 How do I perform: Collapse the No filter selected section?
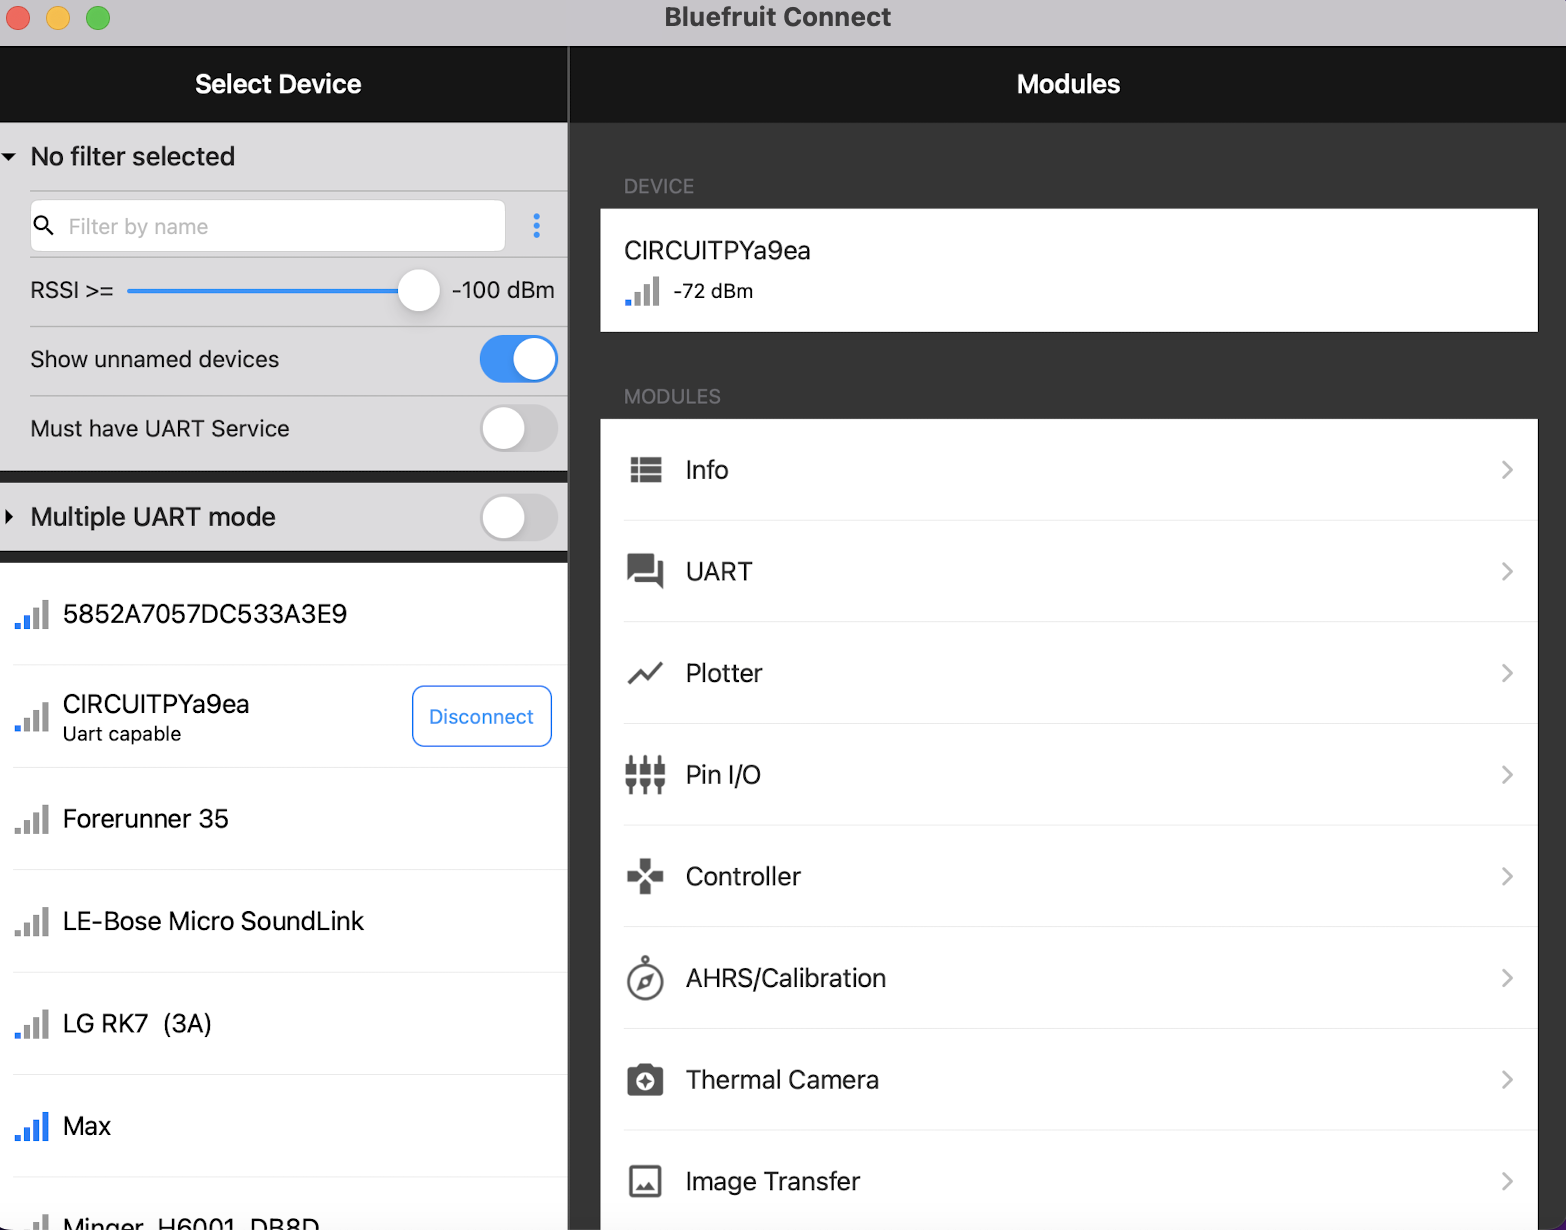tap(9, 157)
